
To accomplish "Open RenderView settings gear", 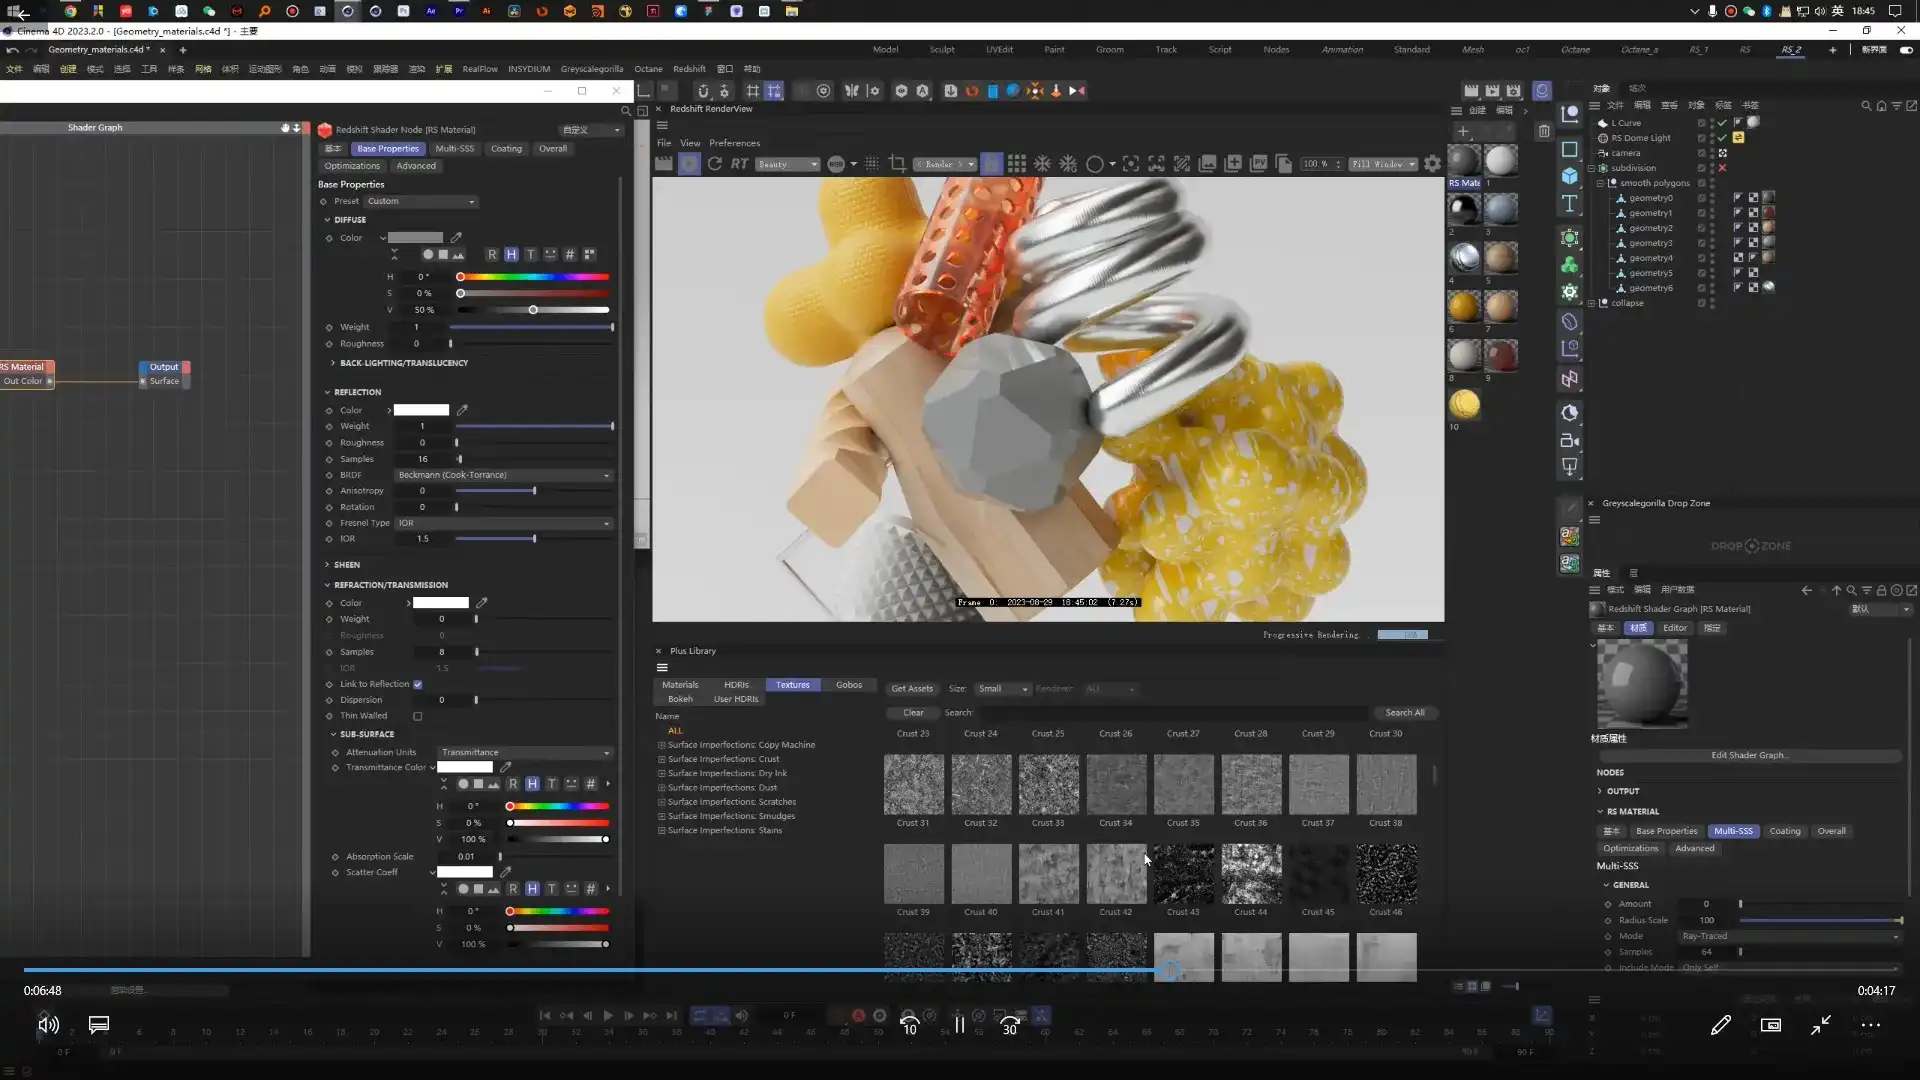I will click(x=1432, y=164).
